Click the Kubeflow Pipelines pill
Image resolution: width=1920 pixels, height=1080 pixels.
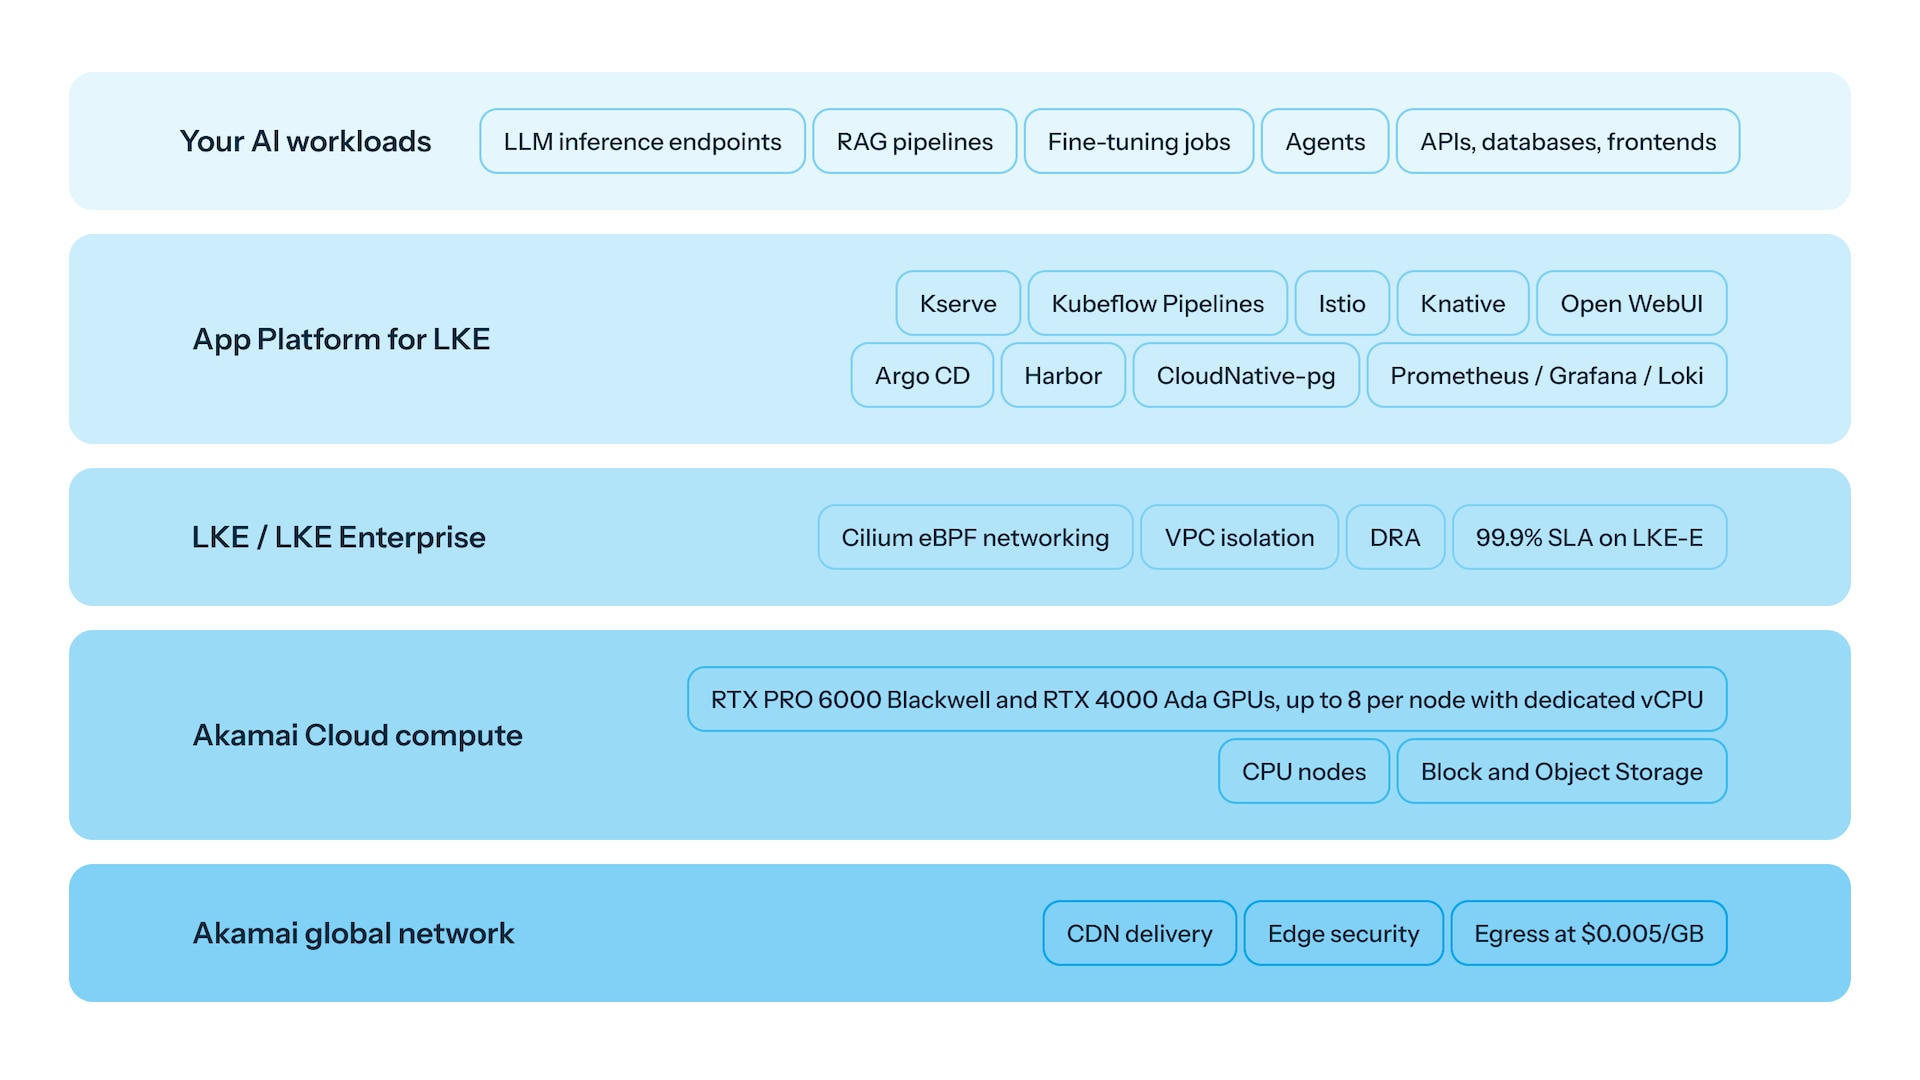point(1158,303)
